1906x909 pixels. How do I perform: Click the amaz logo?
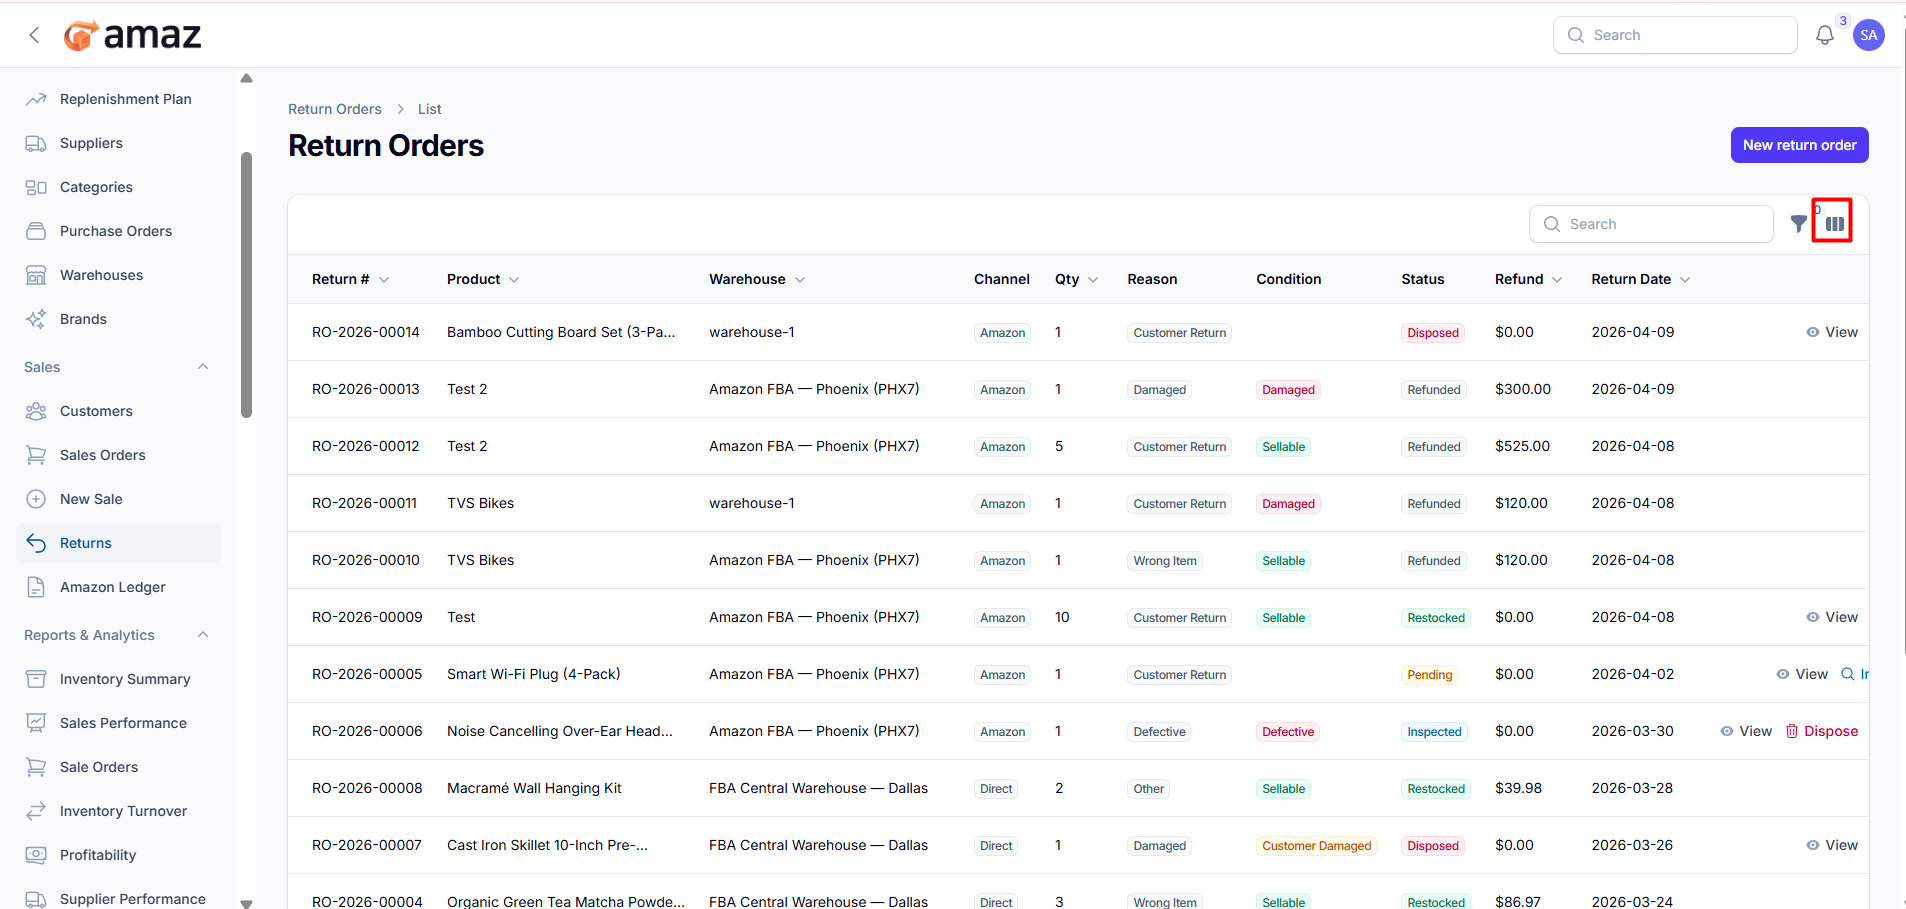(x=132, y=35)
